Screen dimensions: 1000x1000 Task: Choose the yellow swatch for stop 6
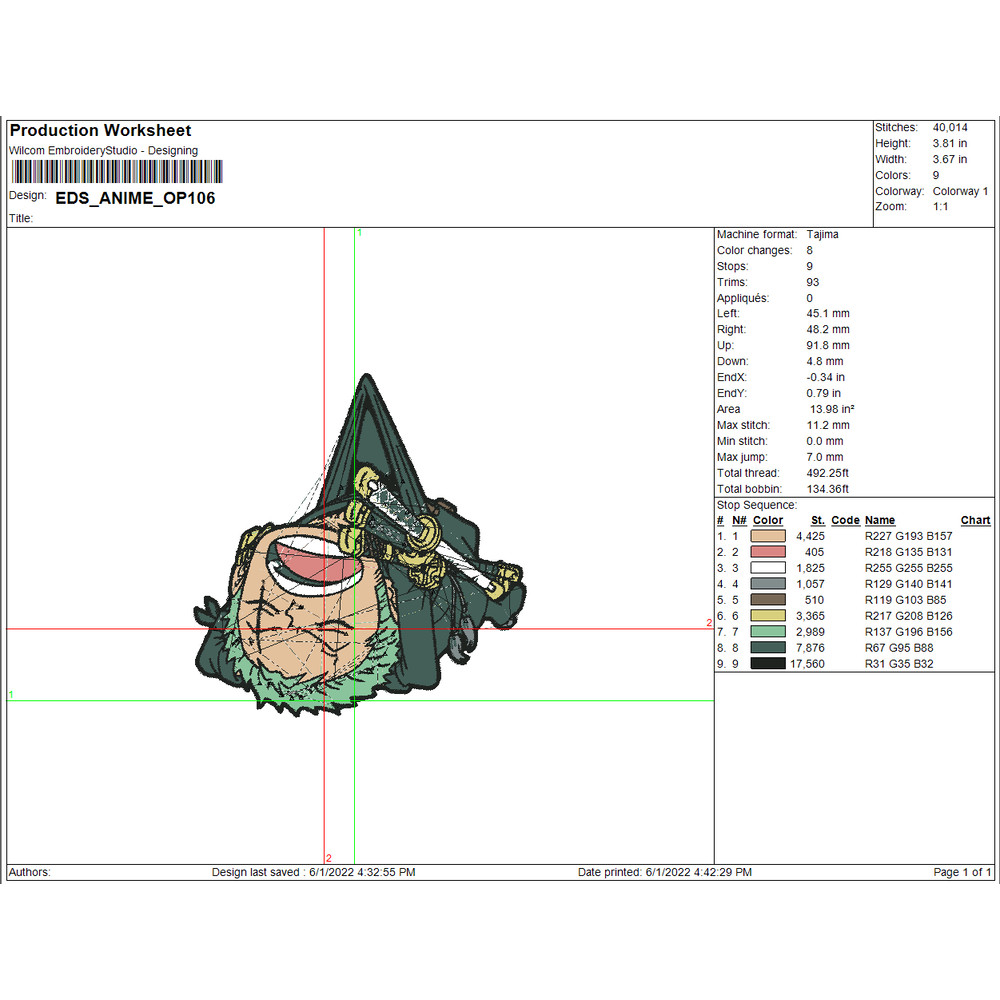768,616
